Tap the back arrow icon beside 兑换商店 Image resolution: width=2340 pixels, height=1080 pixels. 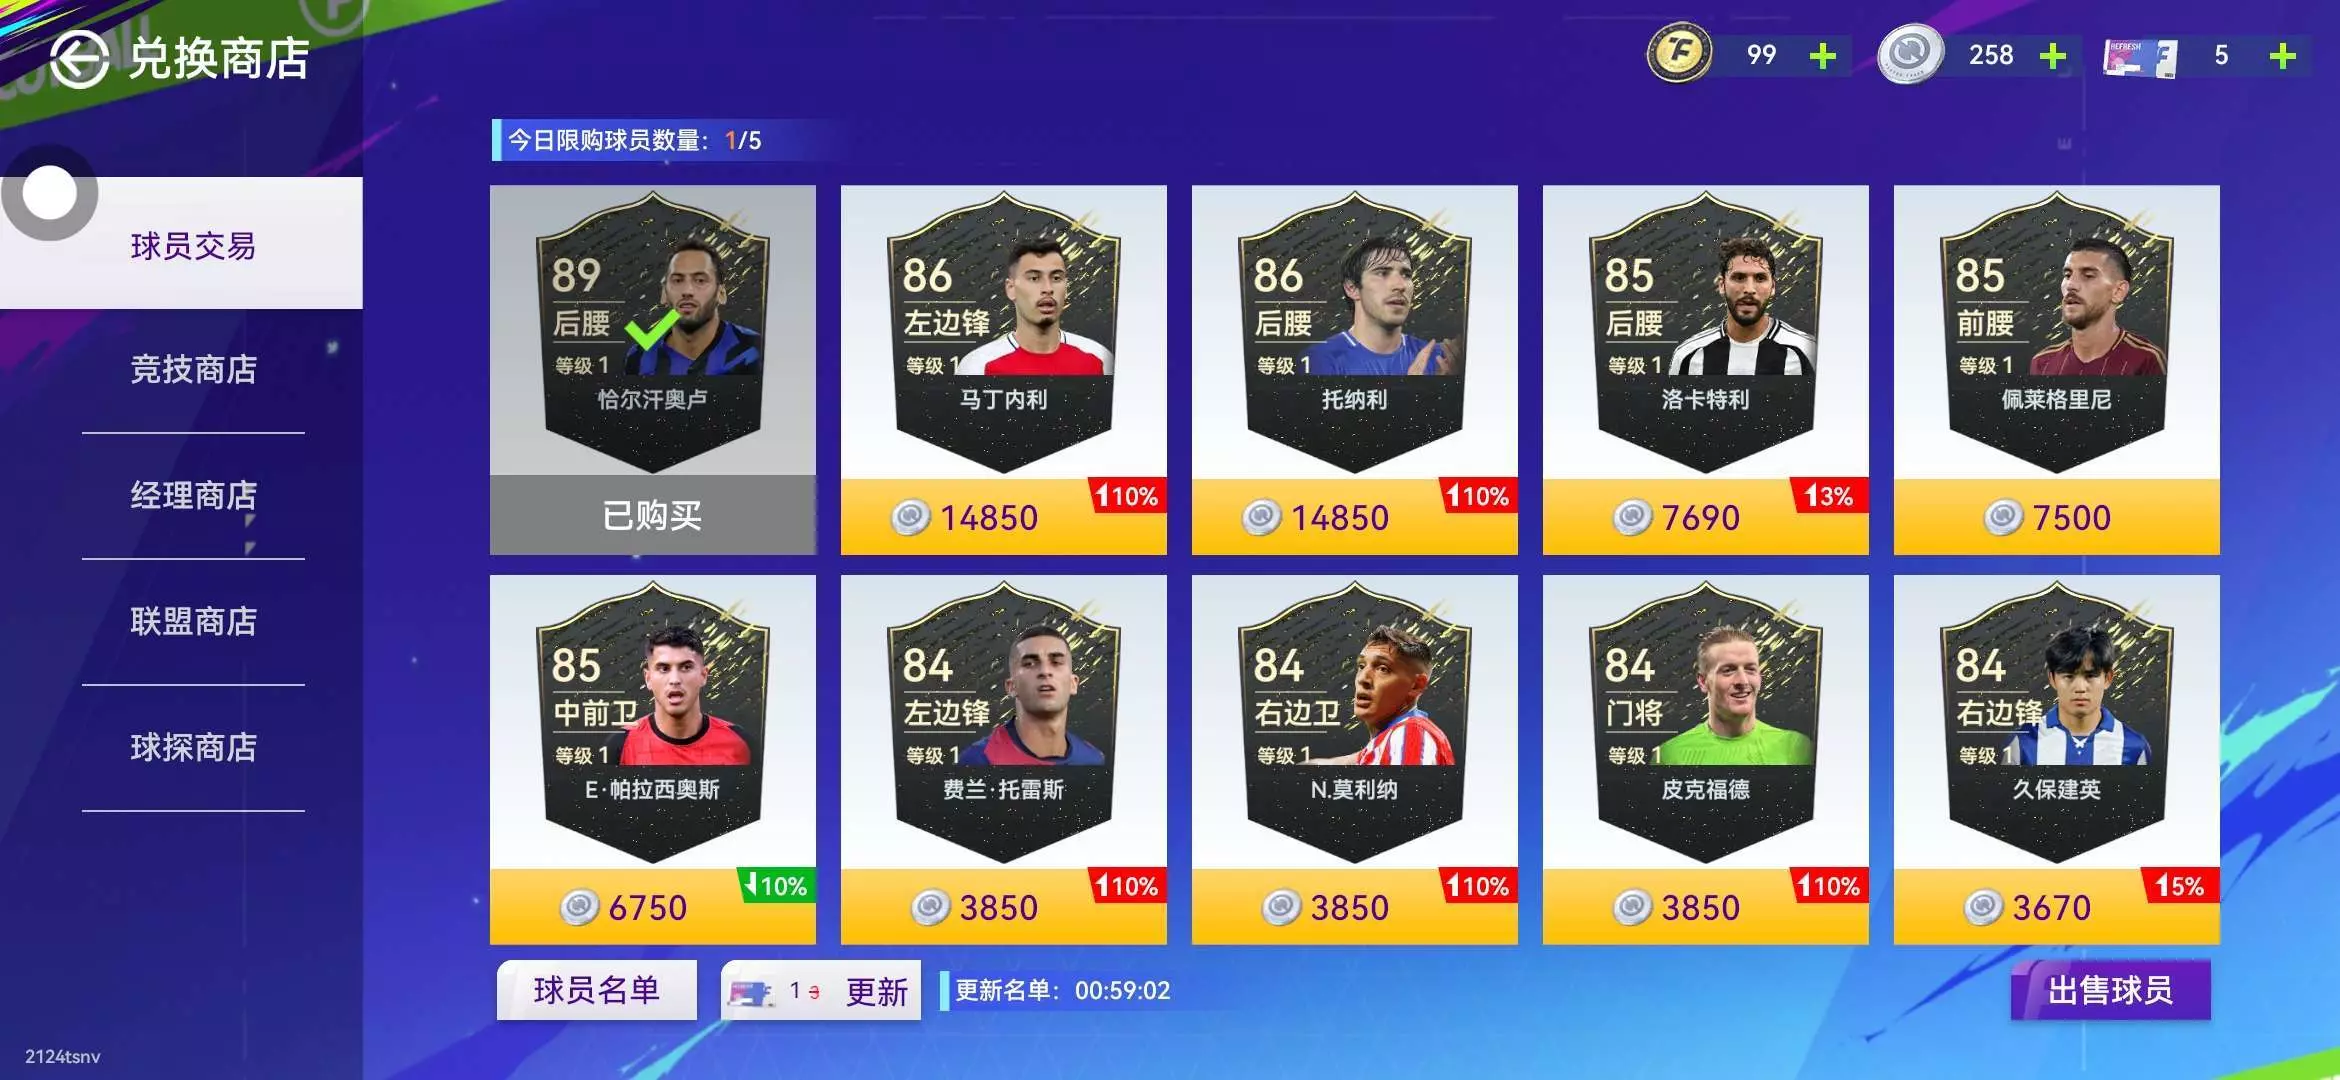[x=79, y=59]
